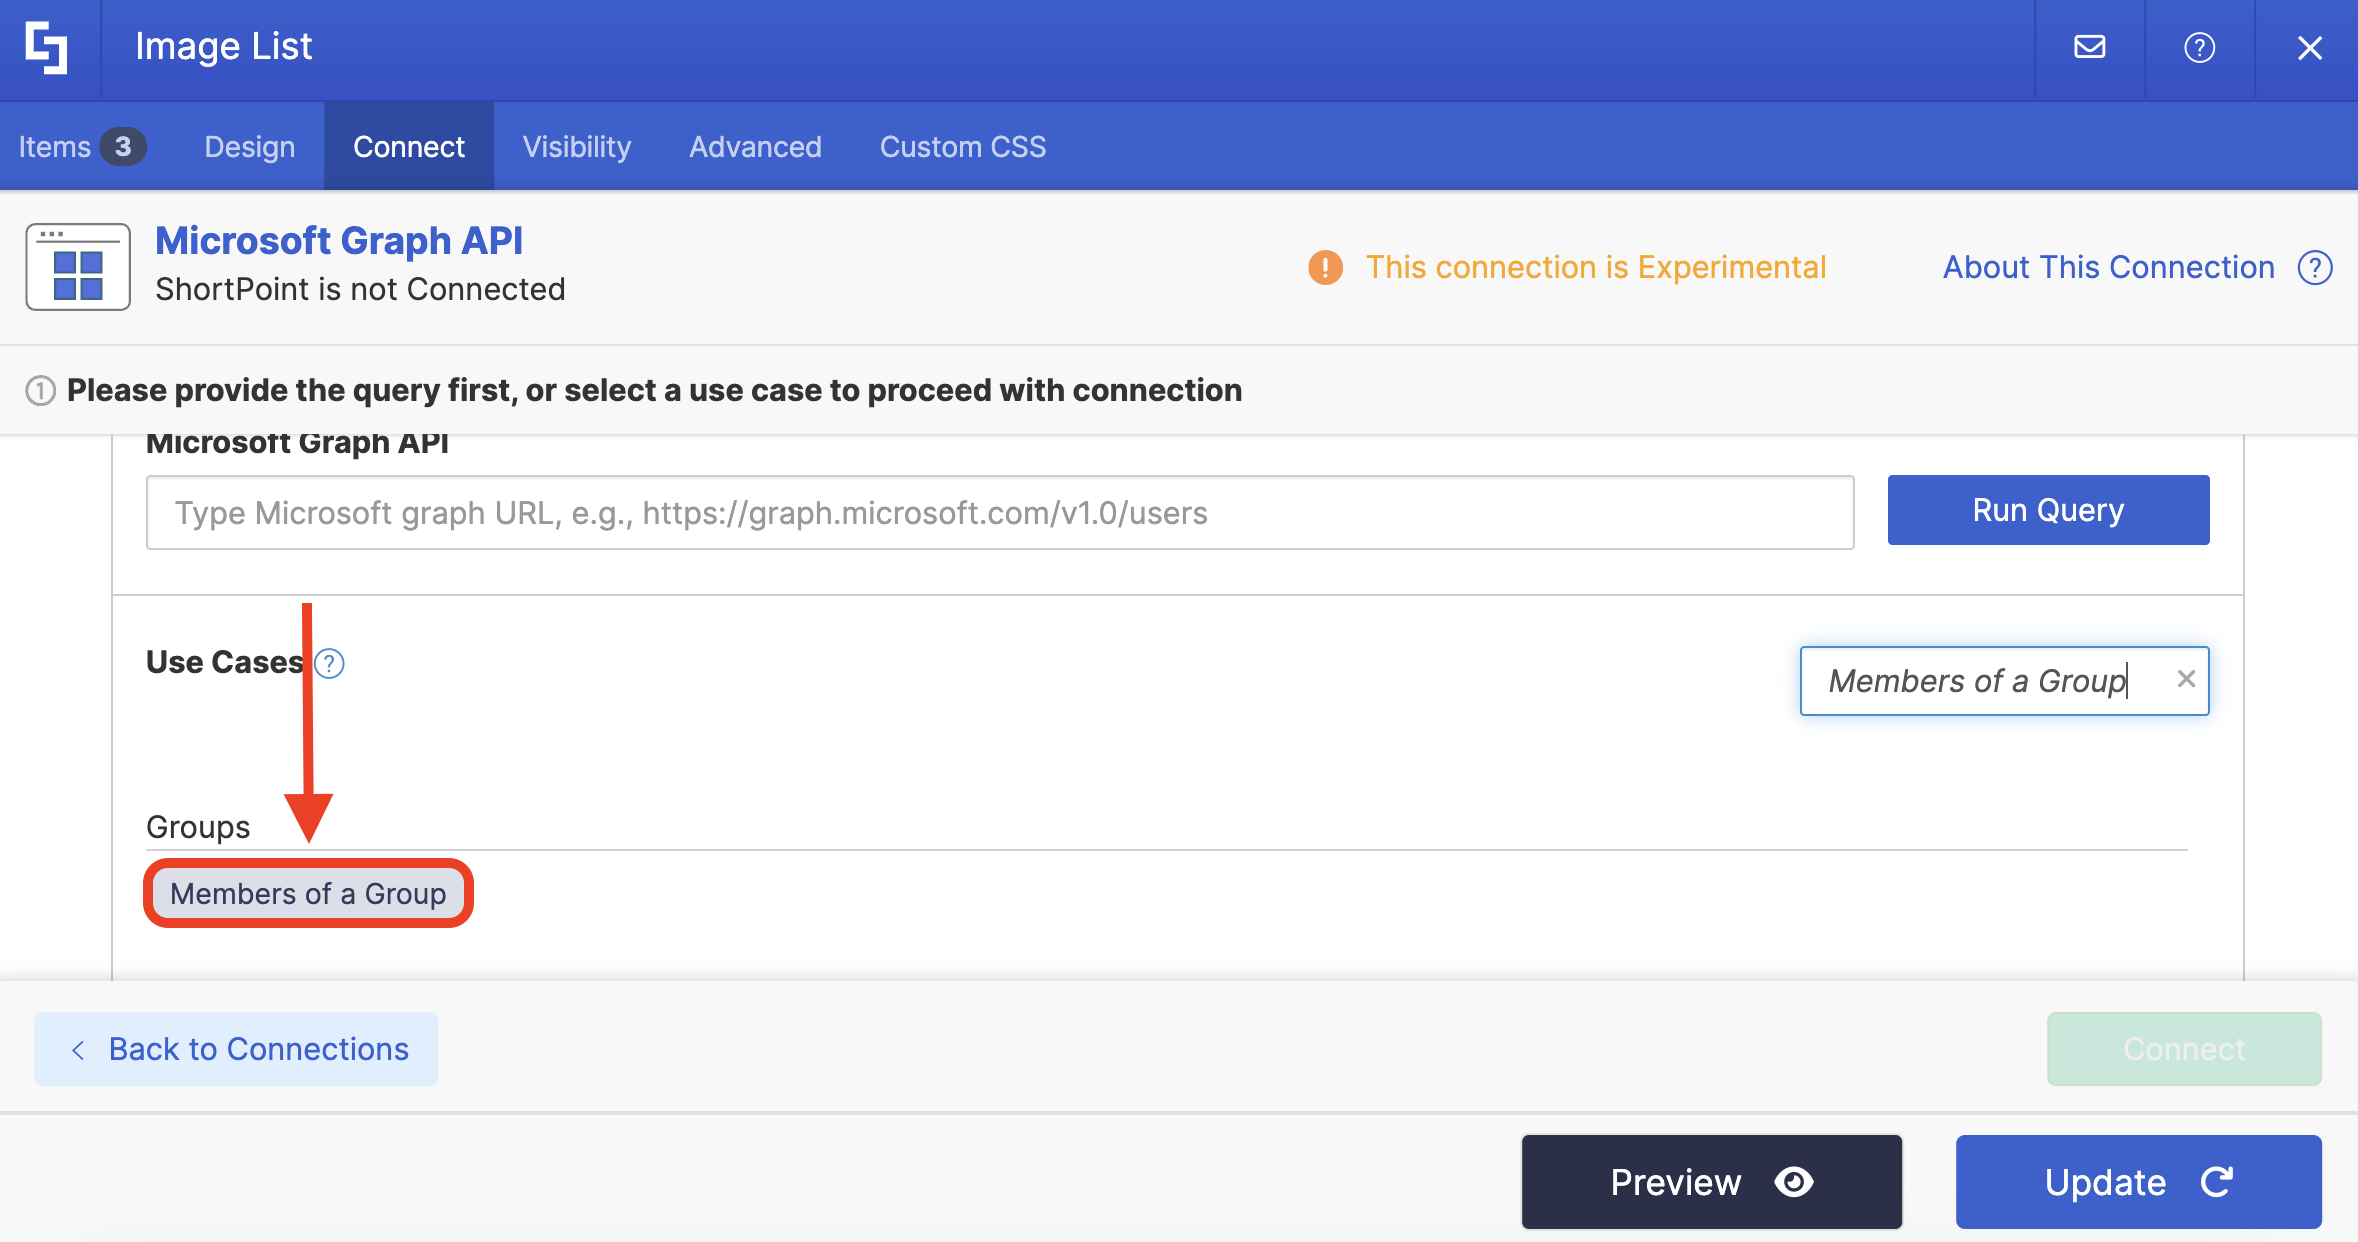Clear the use case search field
2358x1242 pixels.
tap(2186, 679)
